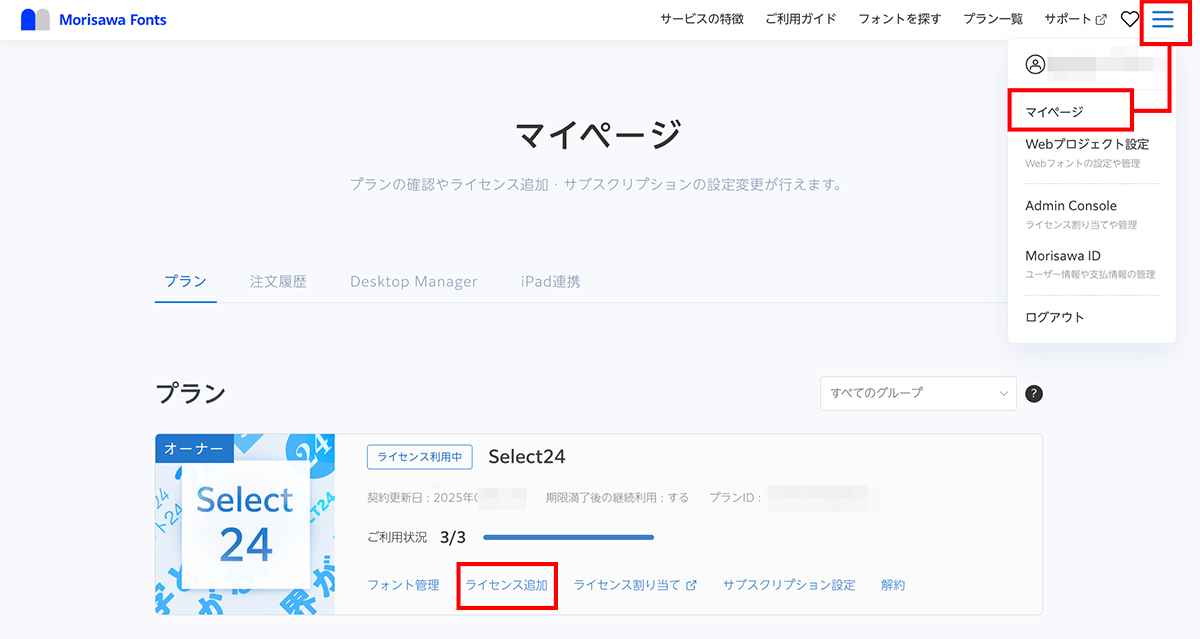1200x639 pixels.
Task: Click the ライセンス追加 link
Action: (x=506, y=585)
